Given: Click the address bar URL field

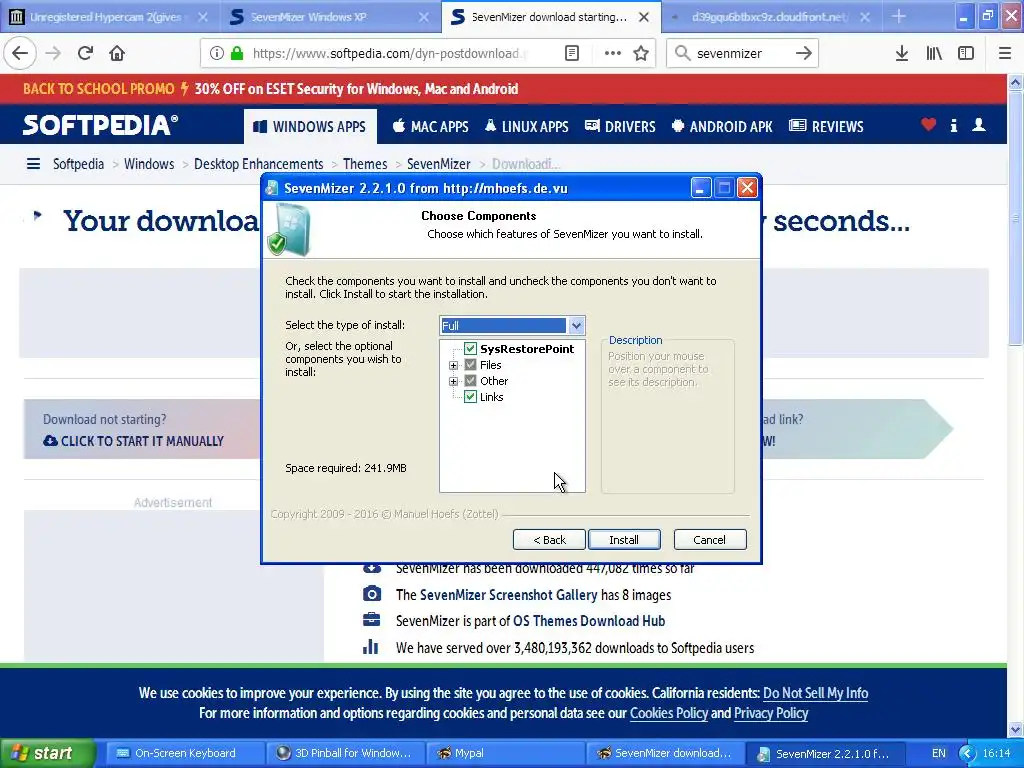Looking at the screenshot, I should pos(391,53).
